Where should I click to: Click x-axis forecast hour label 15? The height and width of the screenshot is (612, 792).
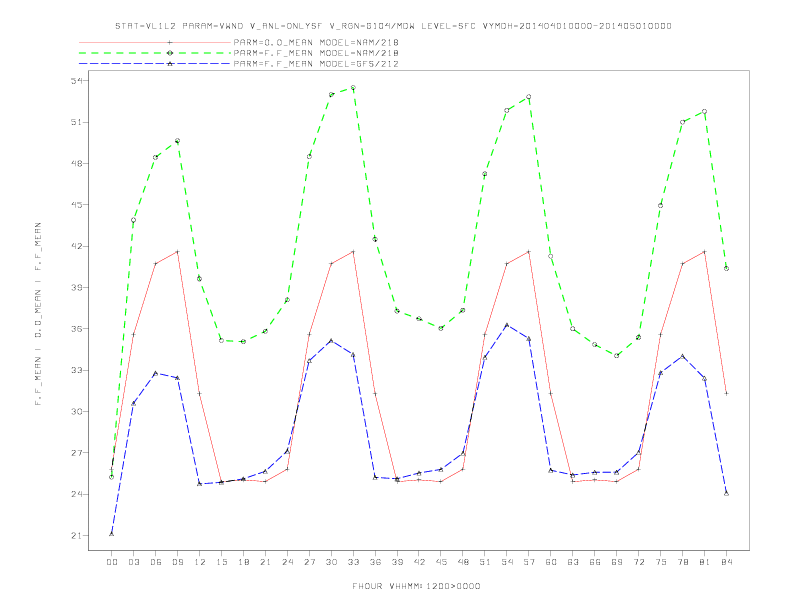pos(221,562)
